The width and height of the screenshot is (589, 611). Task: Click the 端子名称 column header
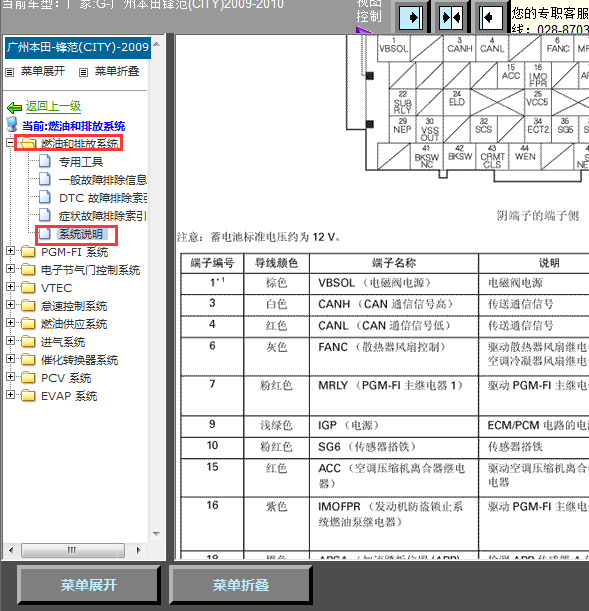click(394, 263)
